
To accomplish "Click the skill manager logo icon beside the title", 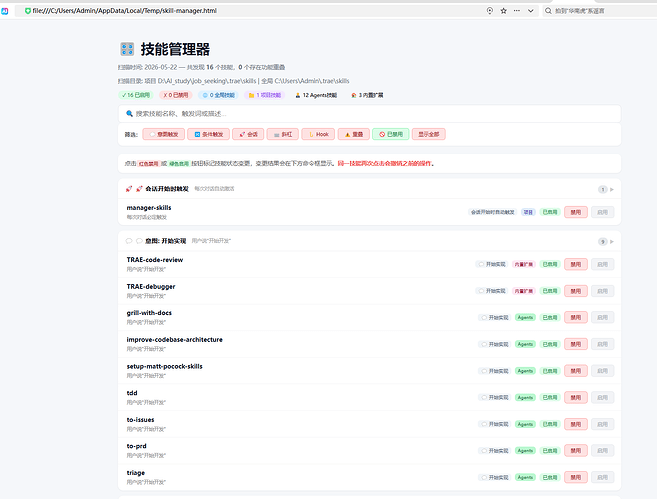I will (127, 49).
